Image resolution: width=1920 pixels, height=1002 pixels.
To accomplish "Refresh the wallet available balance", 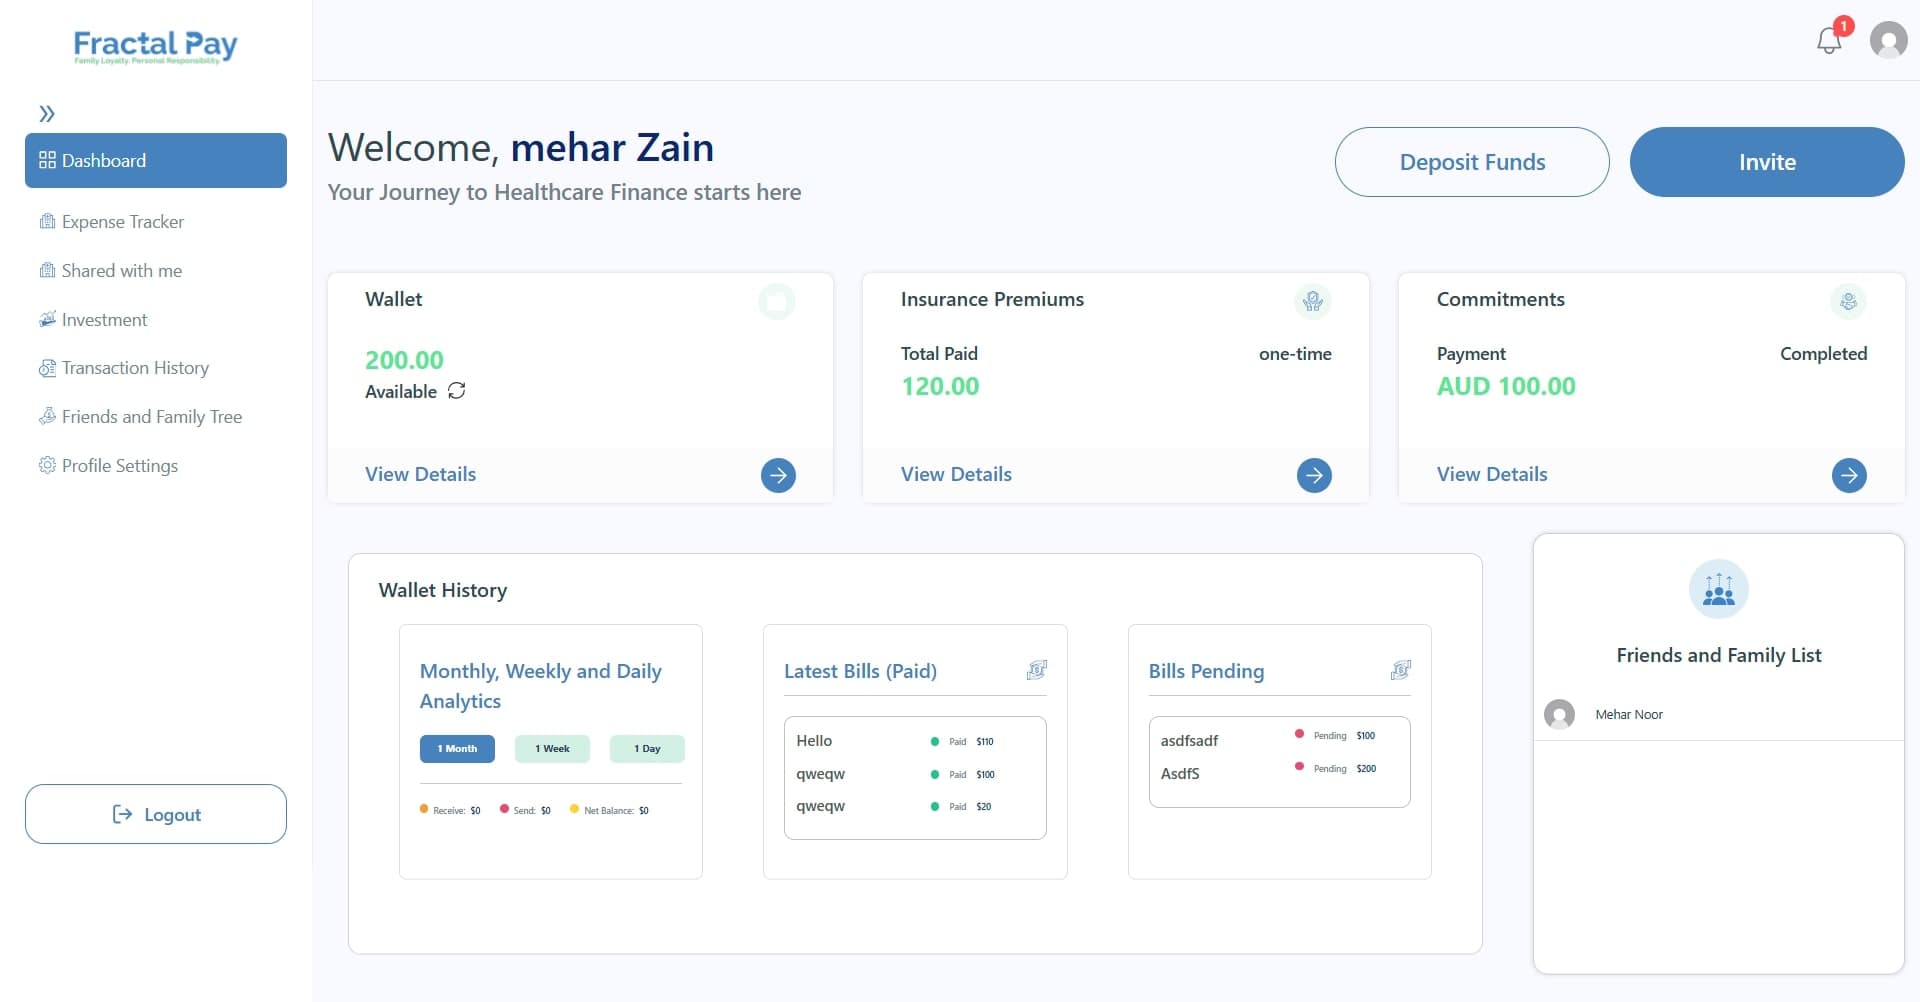I will tap(457, 391).
